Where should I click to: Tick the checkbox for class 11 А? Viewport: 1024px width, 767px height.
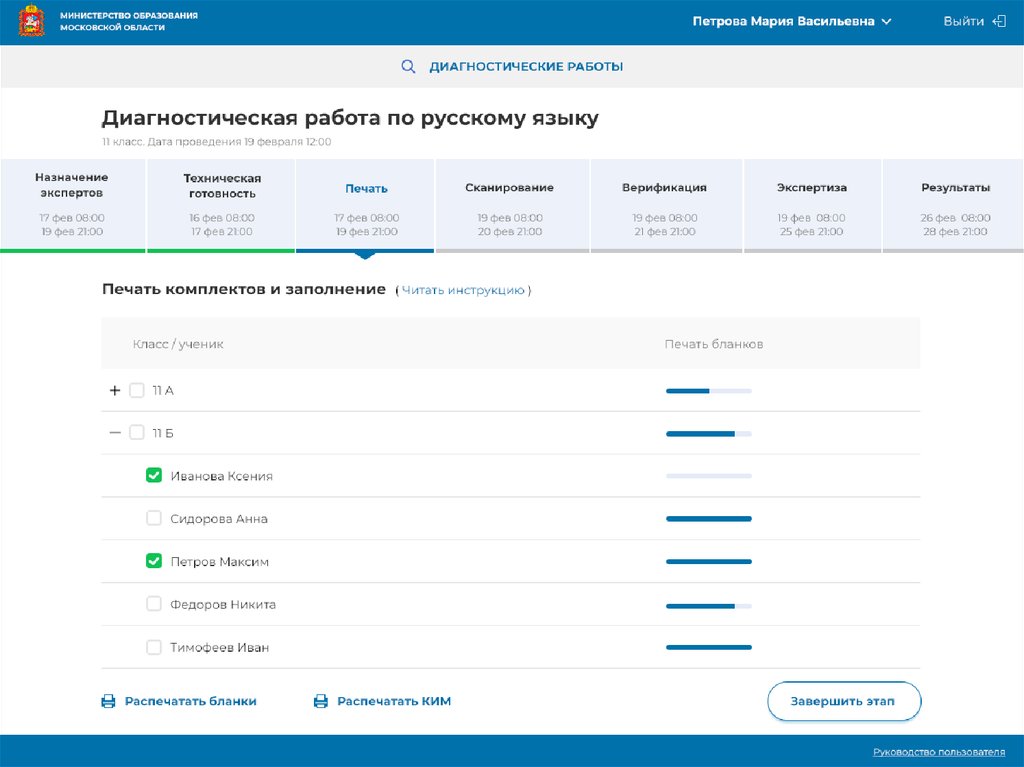tap(137, 391)
